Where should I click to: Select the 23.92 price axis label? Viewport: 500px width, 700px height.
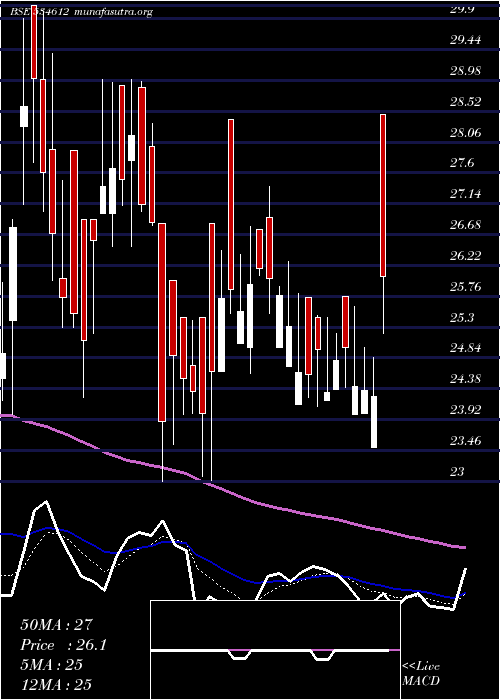point(466,410)
